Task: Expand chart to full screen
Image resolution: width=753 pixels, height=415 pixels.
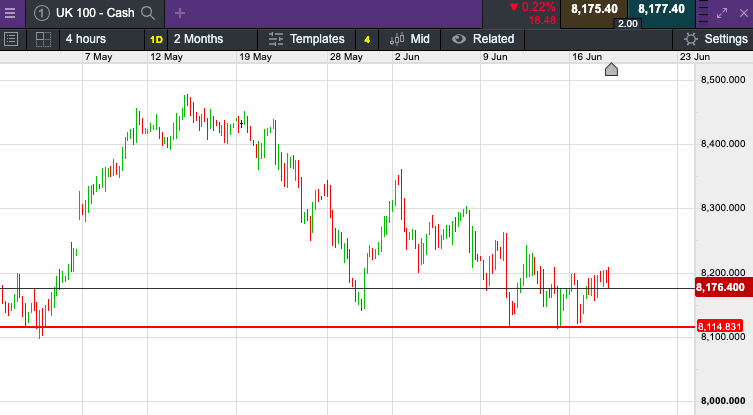Action: 722,13
